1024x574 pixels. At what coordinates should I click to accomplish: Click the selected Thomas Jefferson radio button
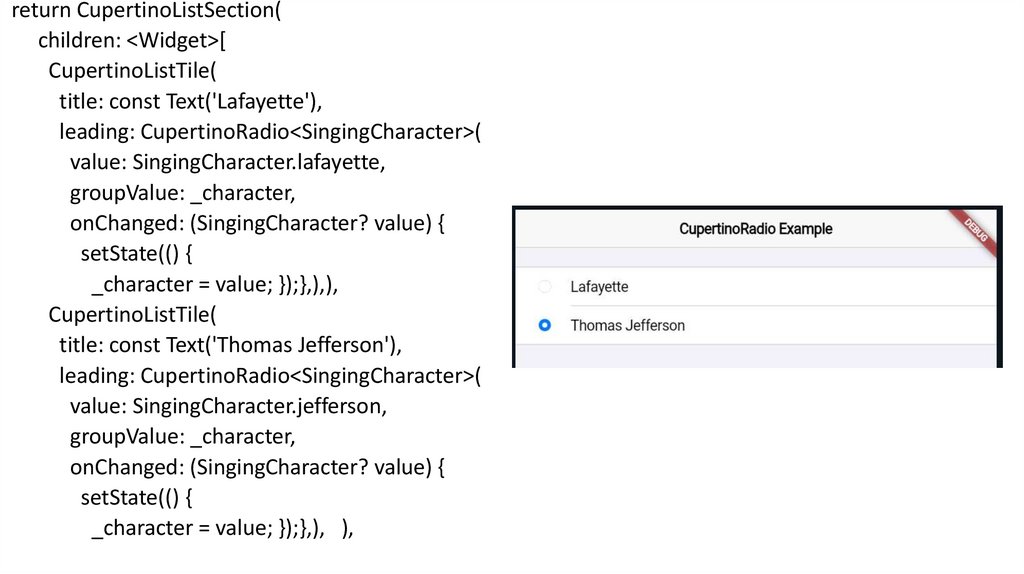click(544, 325)
